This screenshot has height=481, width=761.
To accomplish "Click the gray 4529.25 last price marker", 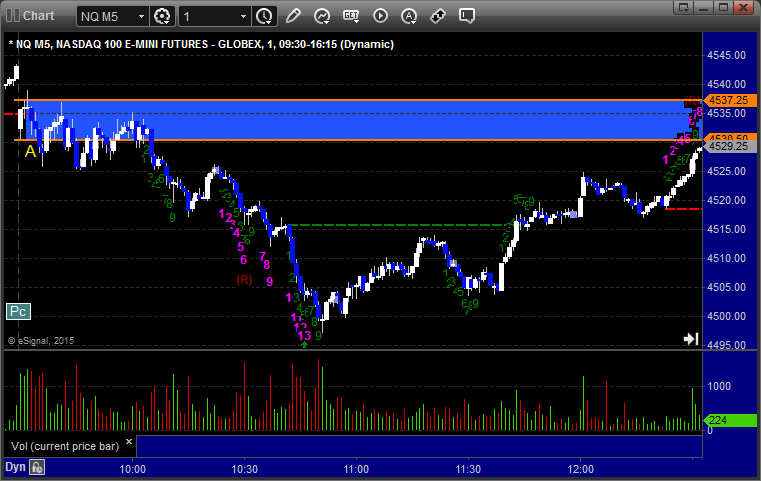I will tap(729, 146).
